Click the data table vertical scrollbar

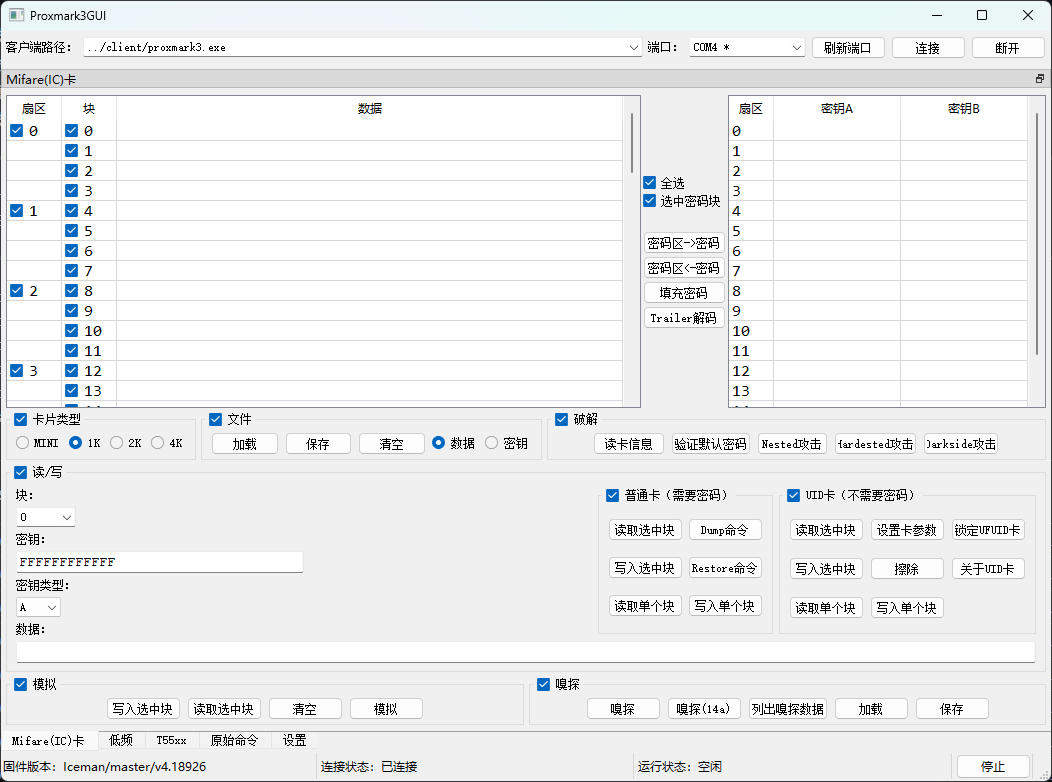[x=631, y=143]
